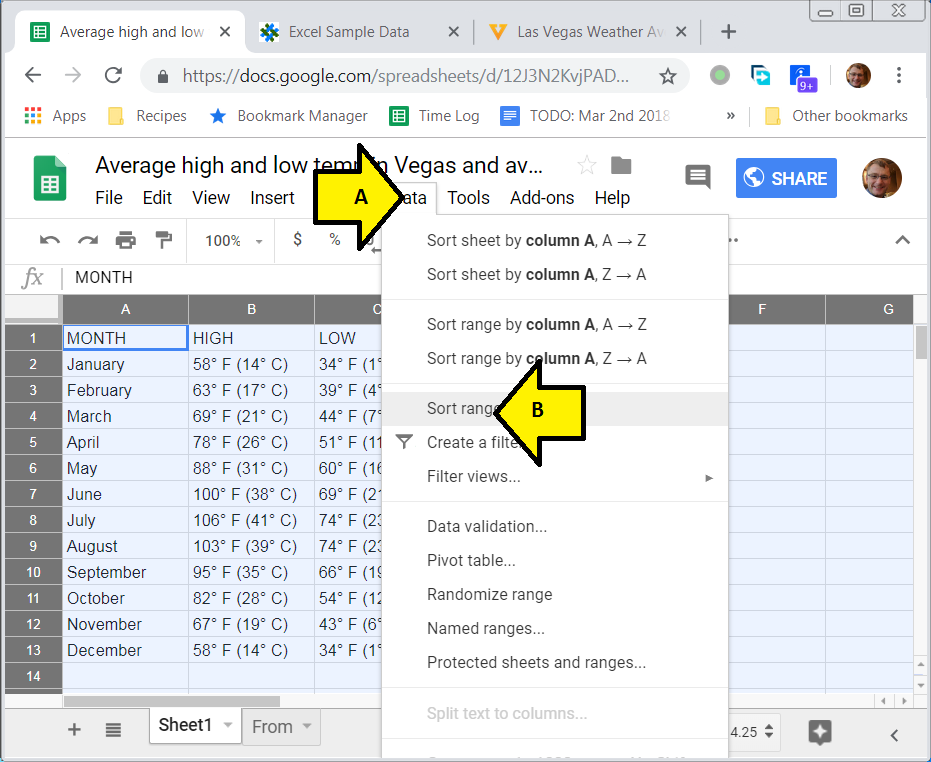Star this spreadsheet document

[587, 166]
